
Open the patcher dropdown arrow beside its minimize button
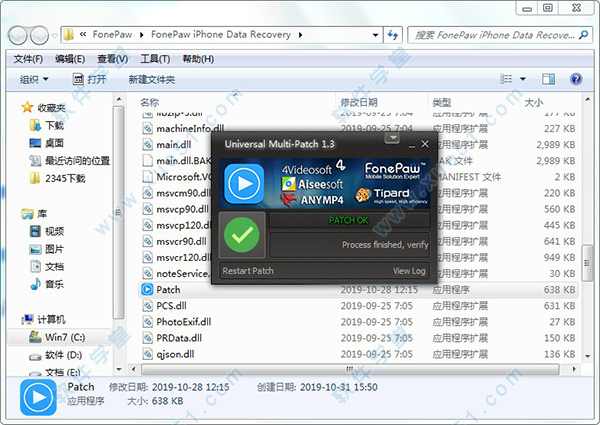(392, 138)
